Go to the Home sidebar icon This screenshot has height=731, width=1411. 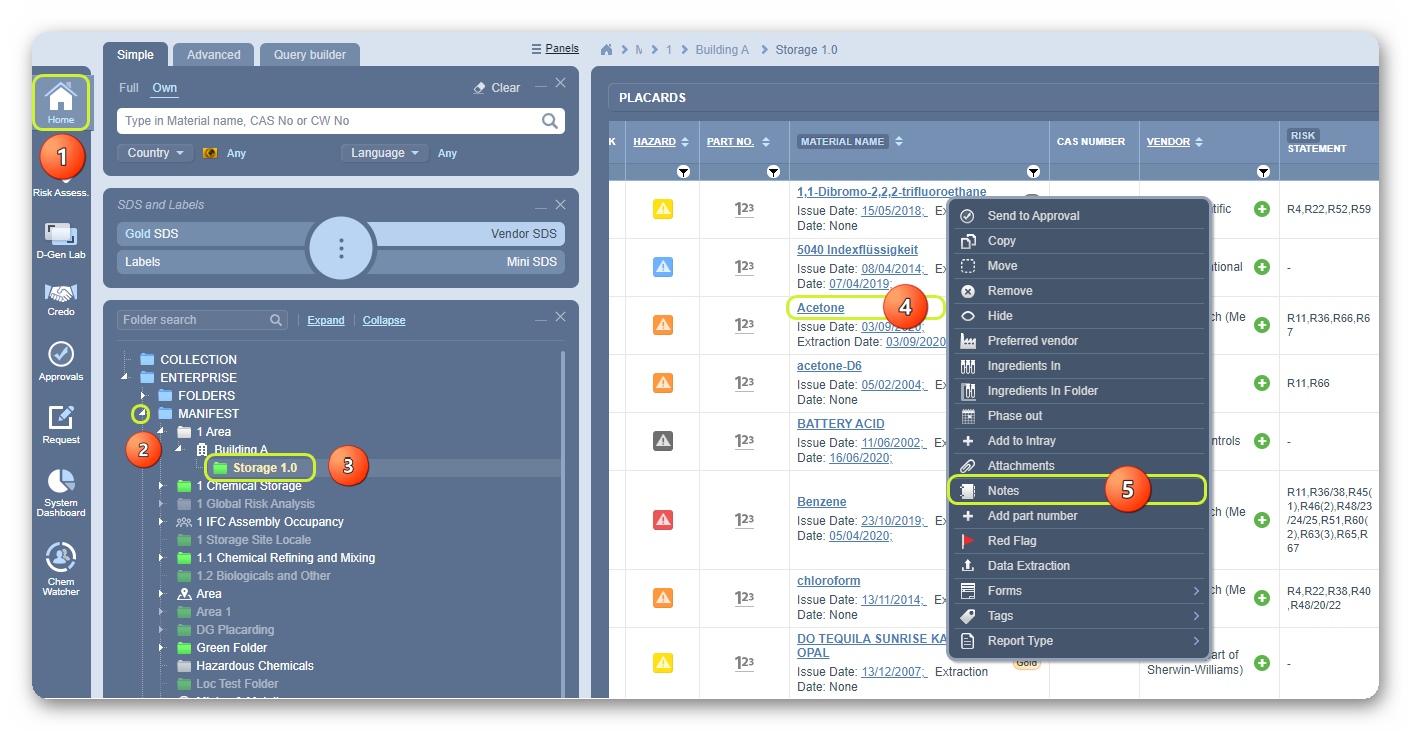pyautogui.click(x=61, y=103)
